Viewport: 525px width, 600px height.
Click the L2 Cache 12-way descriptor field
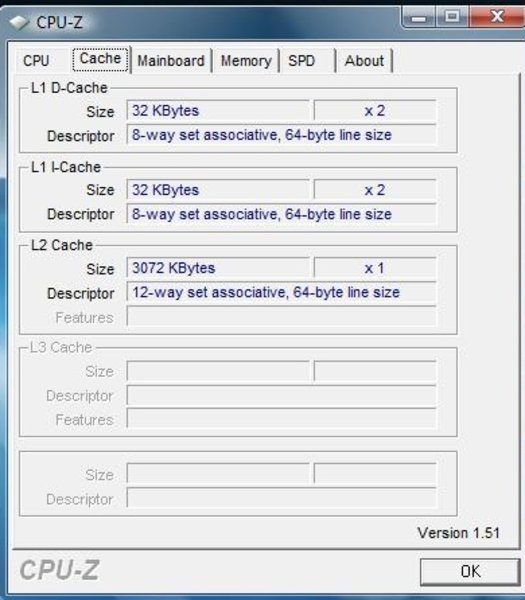[281, 292]
